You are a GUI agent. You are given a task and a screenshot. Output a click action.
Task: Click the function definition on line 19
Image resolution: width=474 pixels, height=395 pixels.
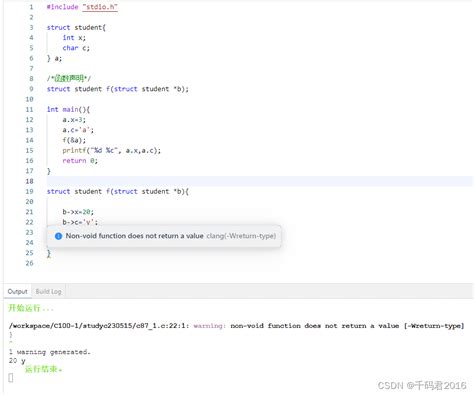click(x=118, y=192)
